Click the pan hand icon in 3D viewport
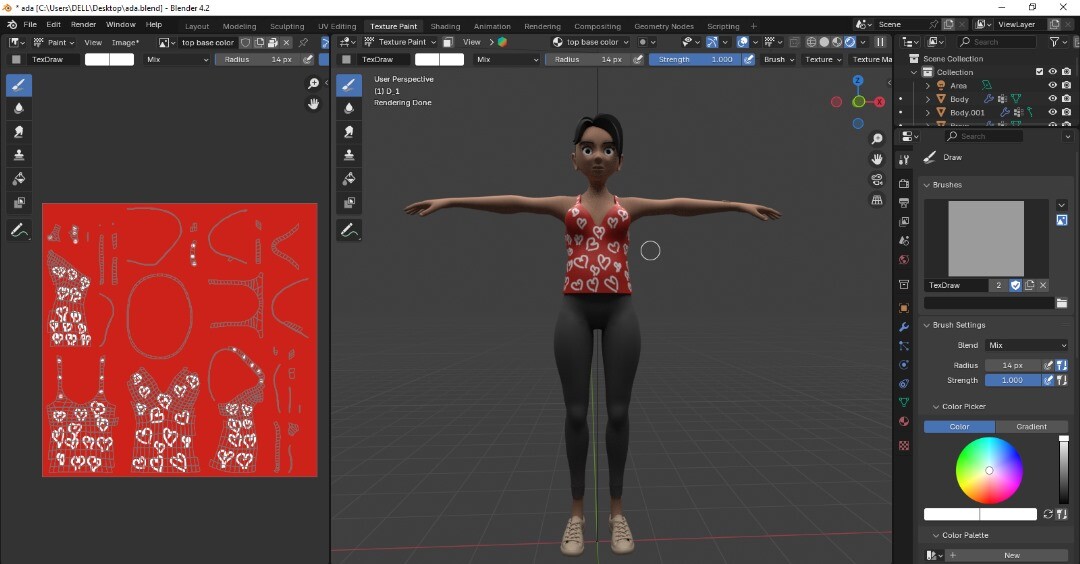 coord(877,159)
